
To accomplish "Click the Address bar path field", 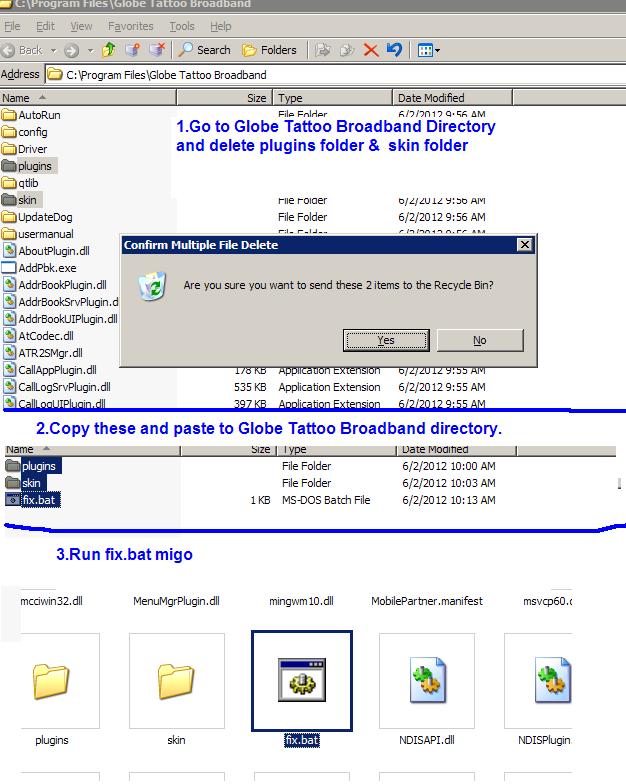I will [x=336, y=75].
